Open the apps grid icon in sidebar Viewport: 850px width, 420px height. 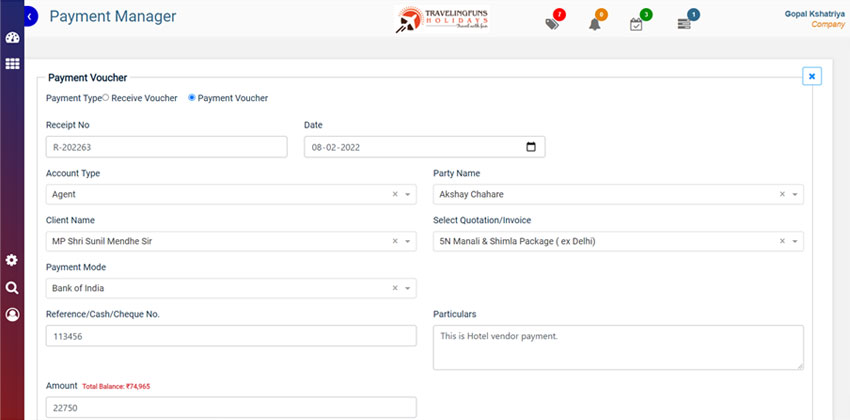pos(12,64)
